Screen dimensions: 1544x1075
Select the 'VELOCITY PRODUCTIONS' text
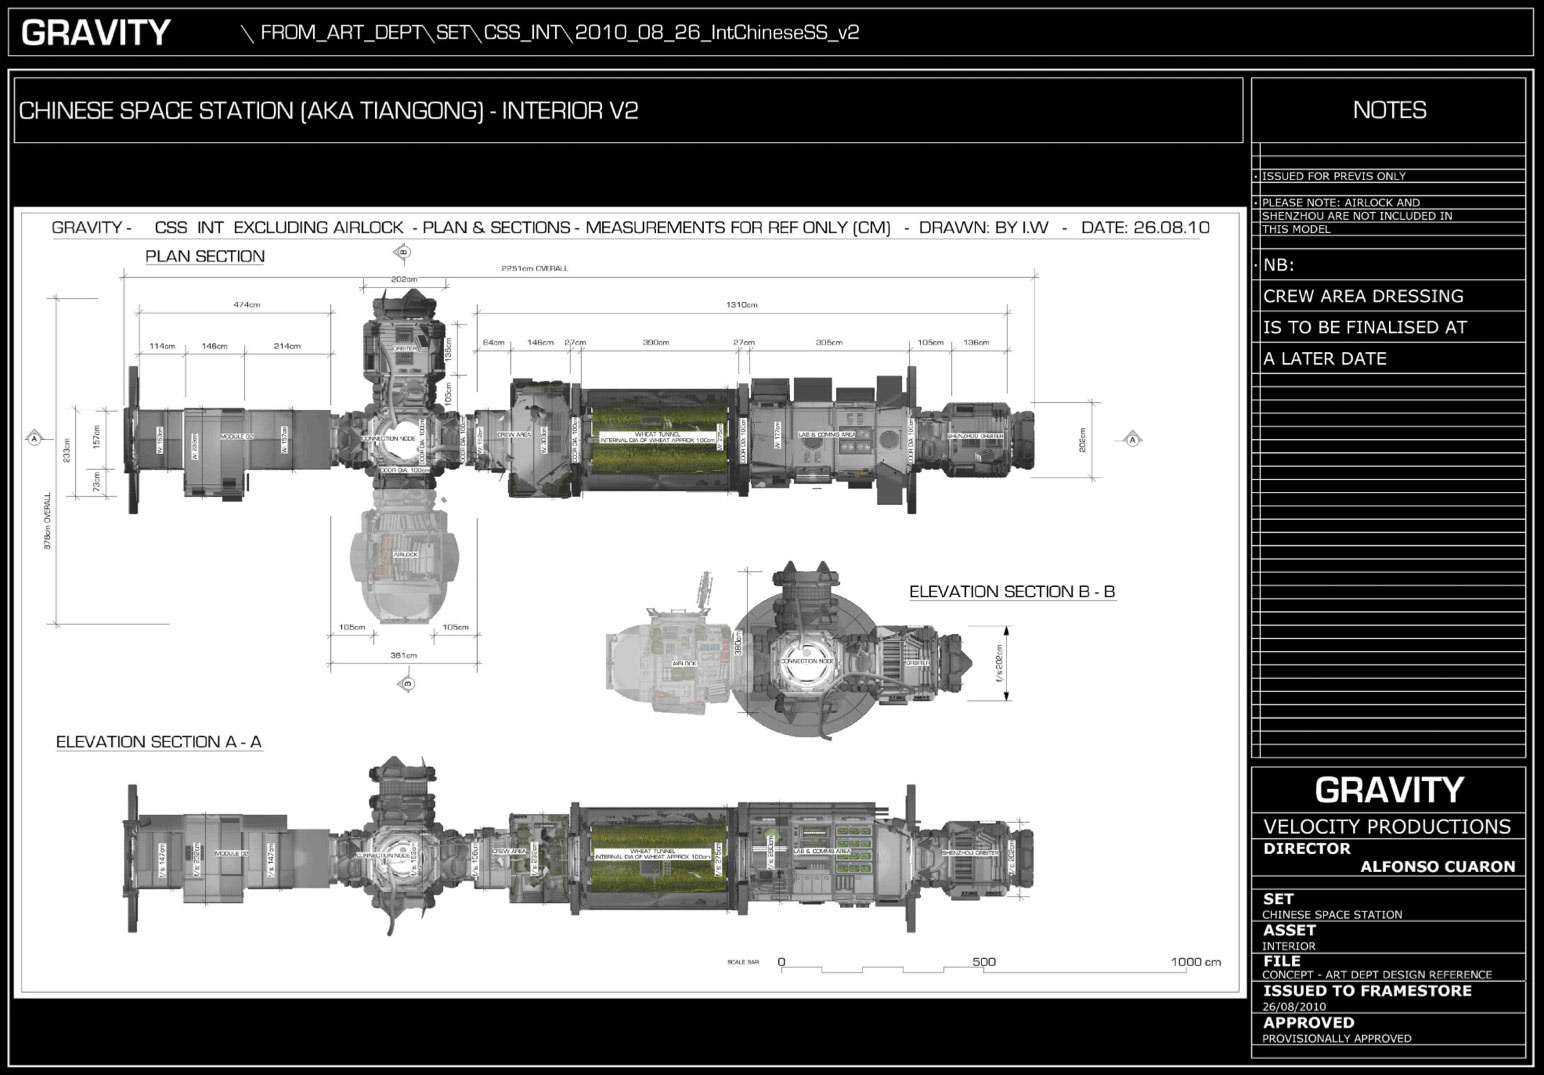click(x=1387, y=826)
